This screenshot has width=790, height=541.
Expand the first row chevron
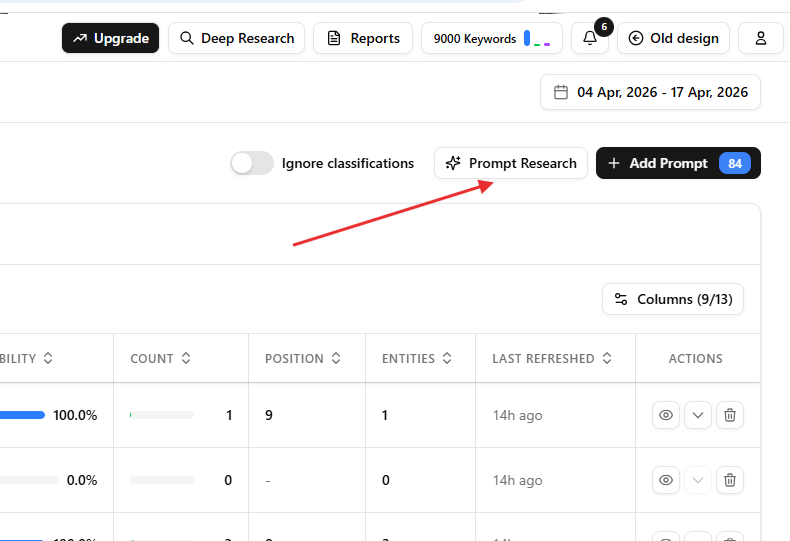pos(698,415)
